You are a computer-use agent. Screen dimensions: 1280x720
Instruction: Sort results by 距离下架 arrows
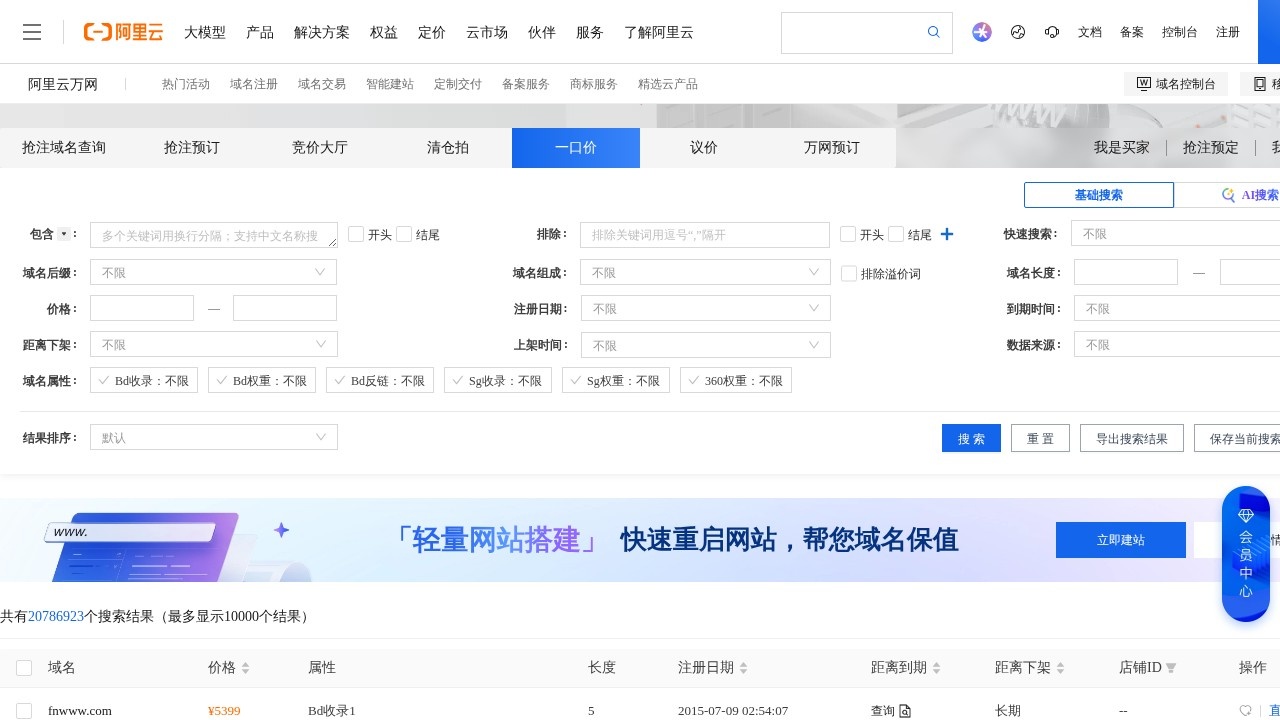[1060, 668]
